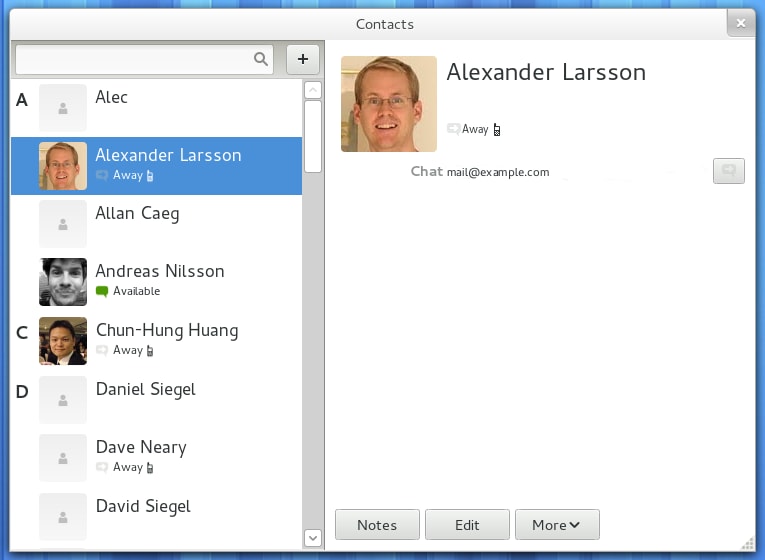Viewport: 765px width, 560px height.
Task: Select the contact Daniel Siegel
Action: click(156, 400)
